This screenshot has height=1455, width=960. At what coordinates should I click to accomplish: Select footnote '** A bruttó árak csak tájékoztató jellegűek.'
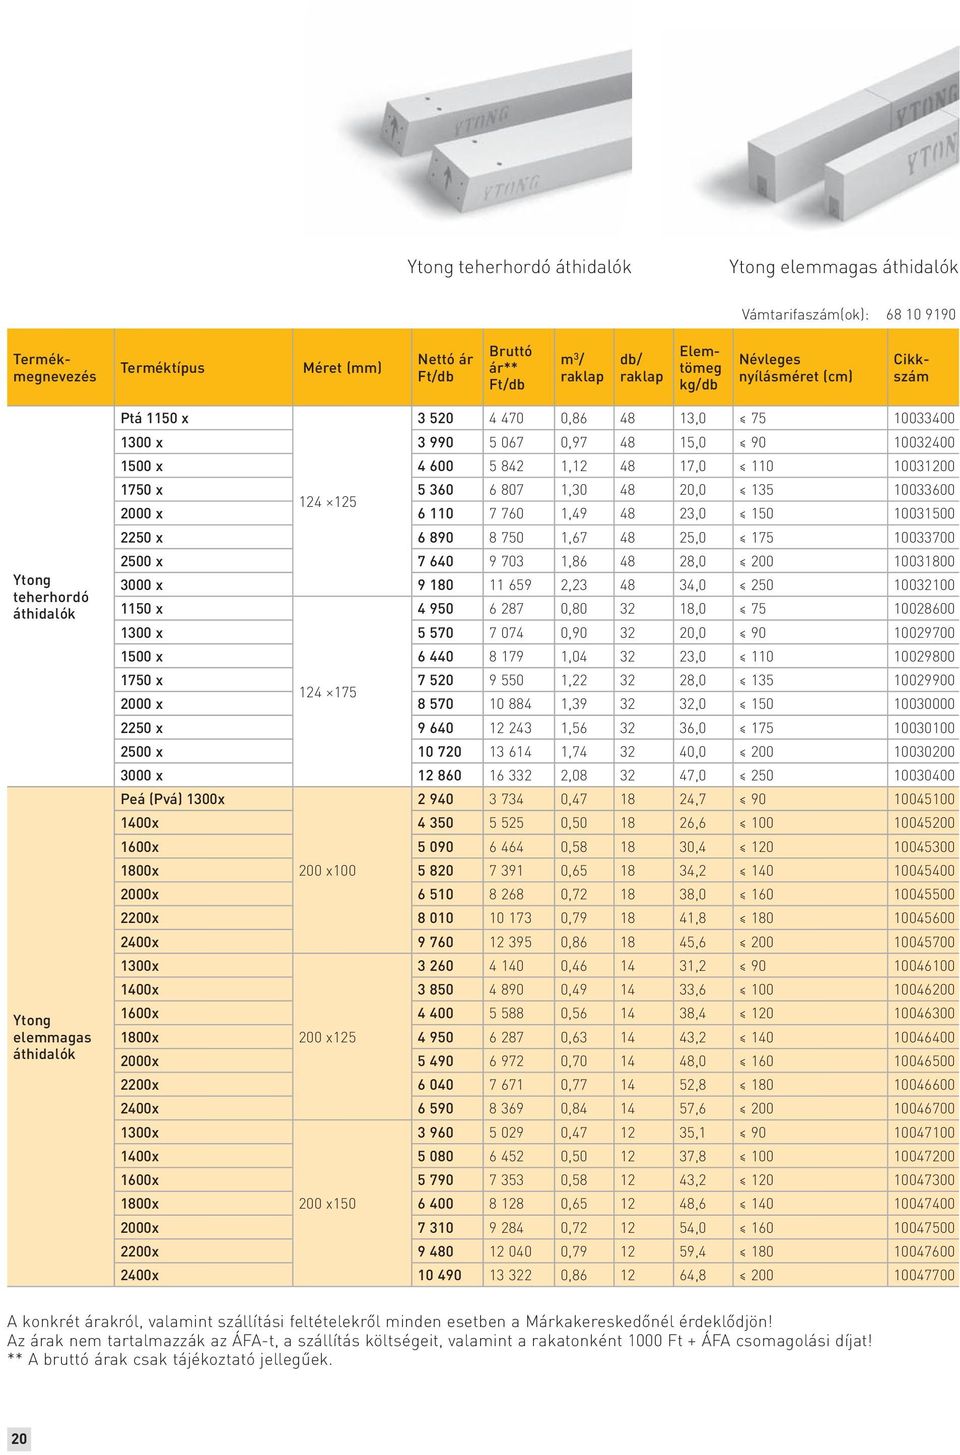click(170, 1359)
